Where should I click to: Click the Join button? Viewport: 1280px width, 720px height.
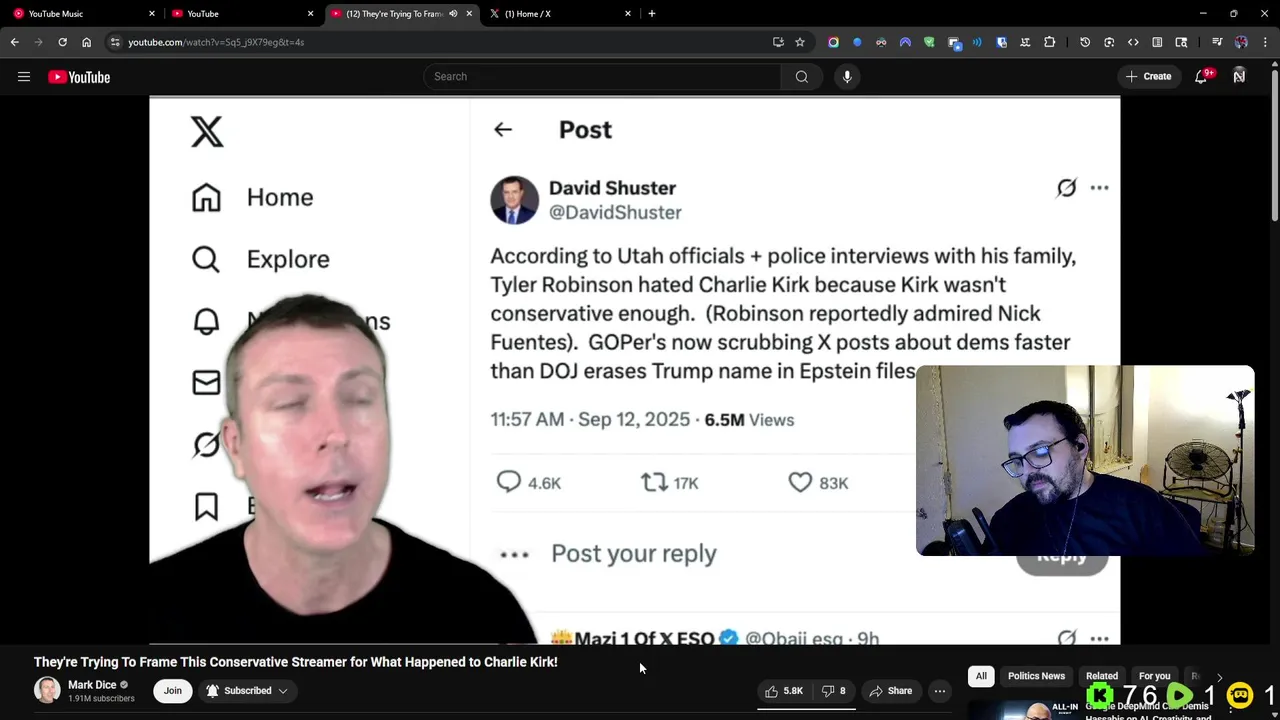pos(173,691)
